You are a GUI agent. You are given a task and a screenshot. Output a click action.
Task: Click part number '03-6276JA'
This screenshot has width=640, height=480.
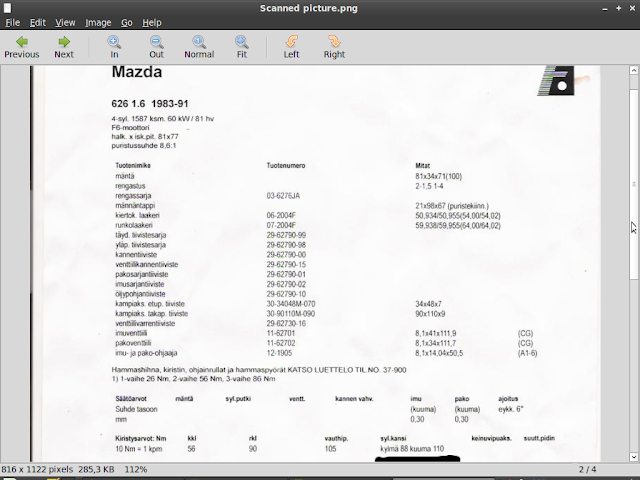(x=283, y=196)
